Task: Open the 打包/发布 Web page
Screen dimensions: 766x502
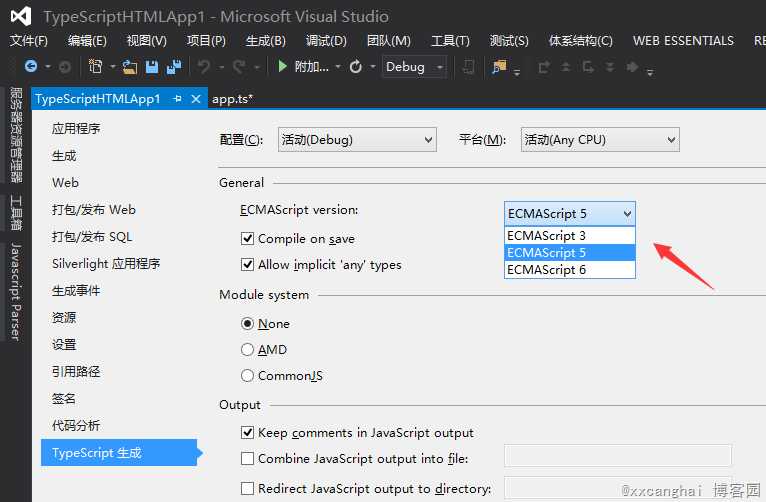Action: click(94, 209)
